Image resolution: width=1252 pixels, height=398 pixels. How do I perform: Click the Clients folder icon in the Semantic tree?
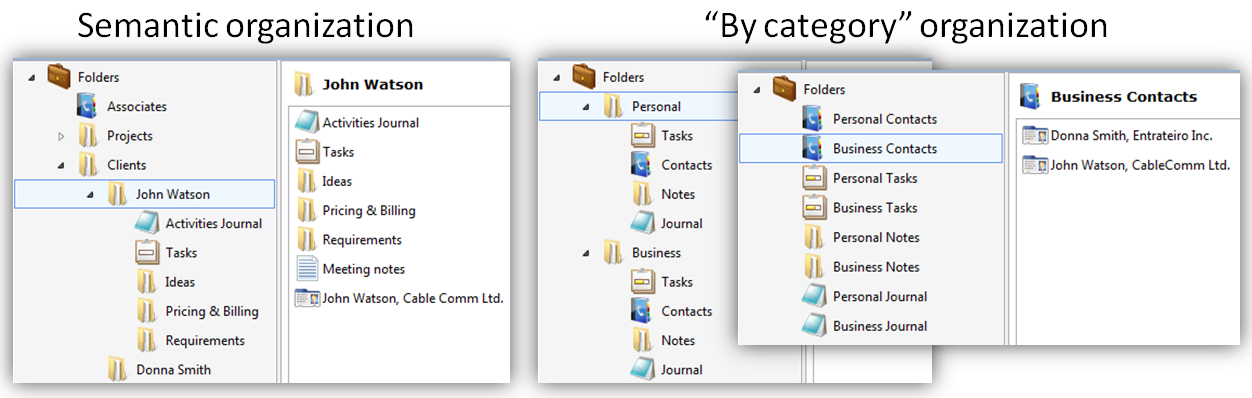point(88,165)
